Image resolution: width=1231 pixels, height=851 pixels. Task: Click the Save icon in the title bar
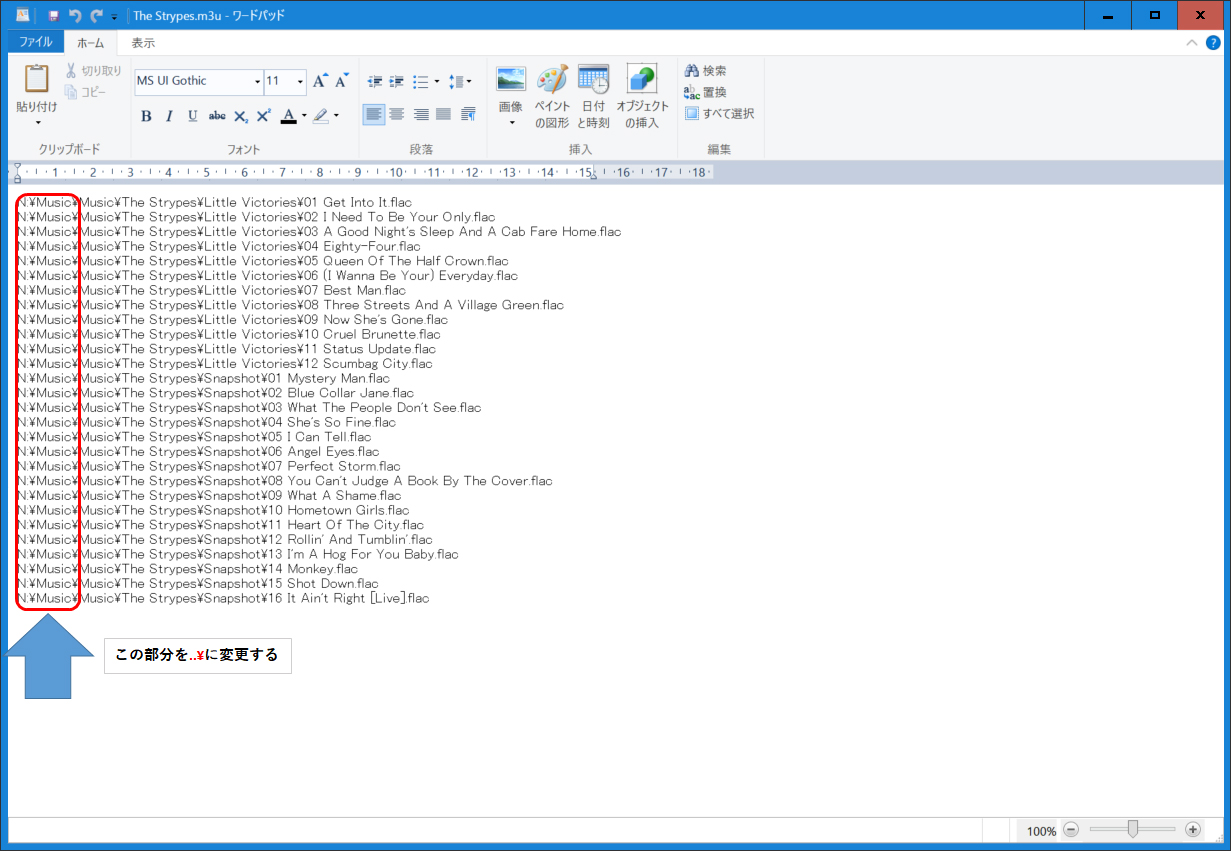(x=53, y=16)
